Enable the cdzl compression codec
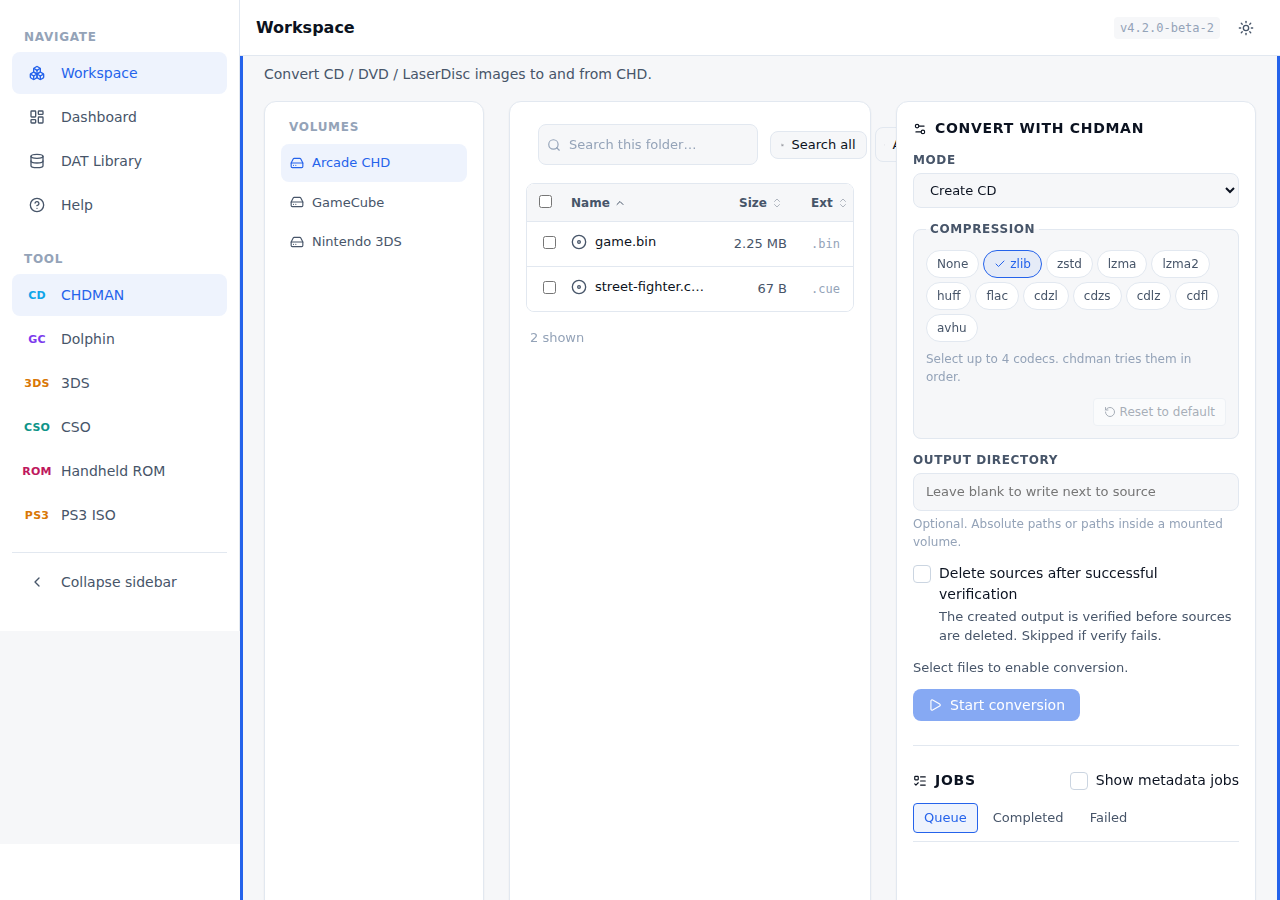The width and height of the screenshot is (1280, 900). (1046, 296)
